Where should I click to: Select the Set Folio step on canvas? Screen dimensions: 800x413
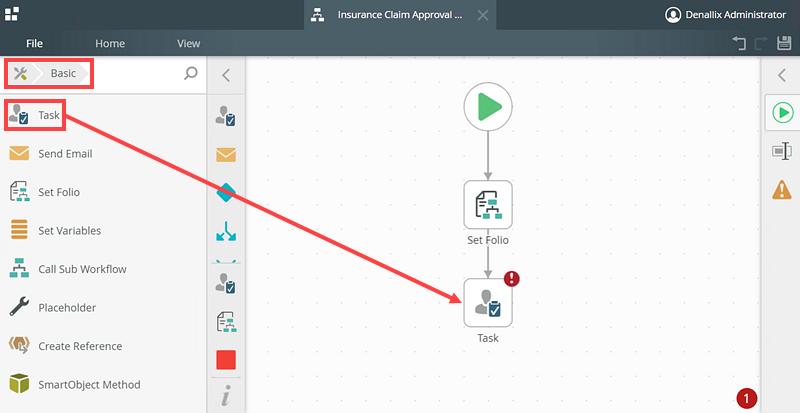(x=488, y=205)
